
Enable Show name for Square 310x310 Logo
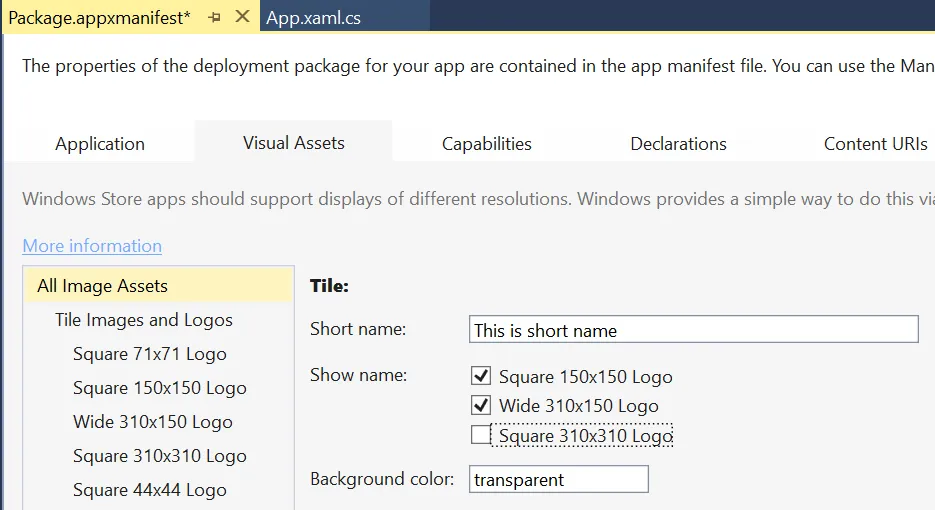coord(482,435)
